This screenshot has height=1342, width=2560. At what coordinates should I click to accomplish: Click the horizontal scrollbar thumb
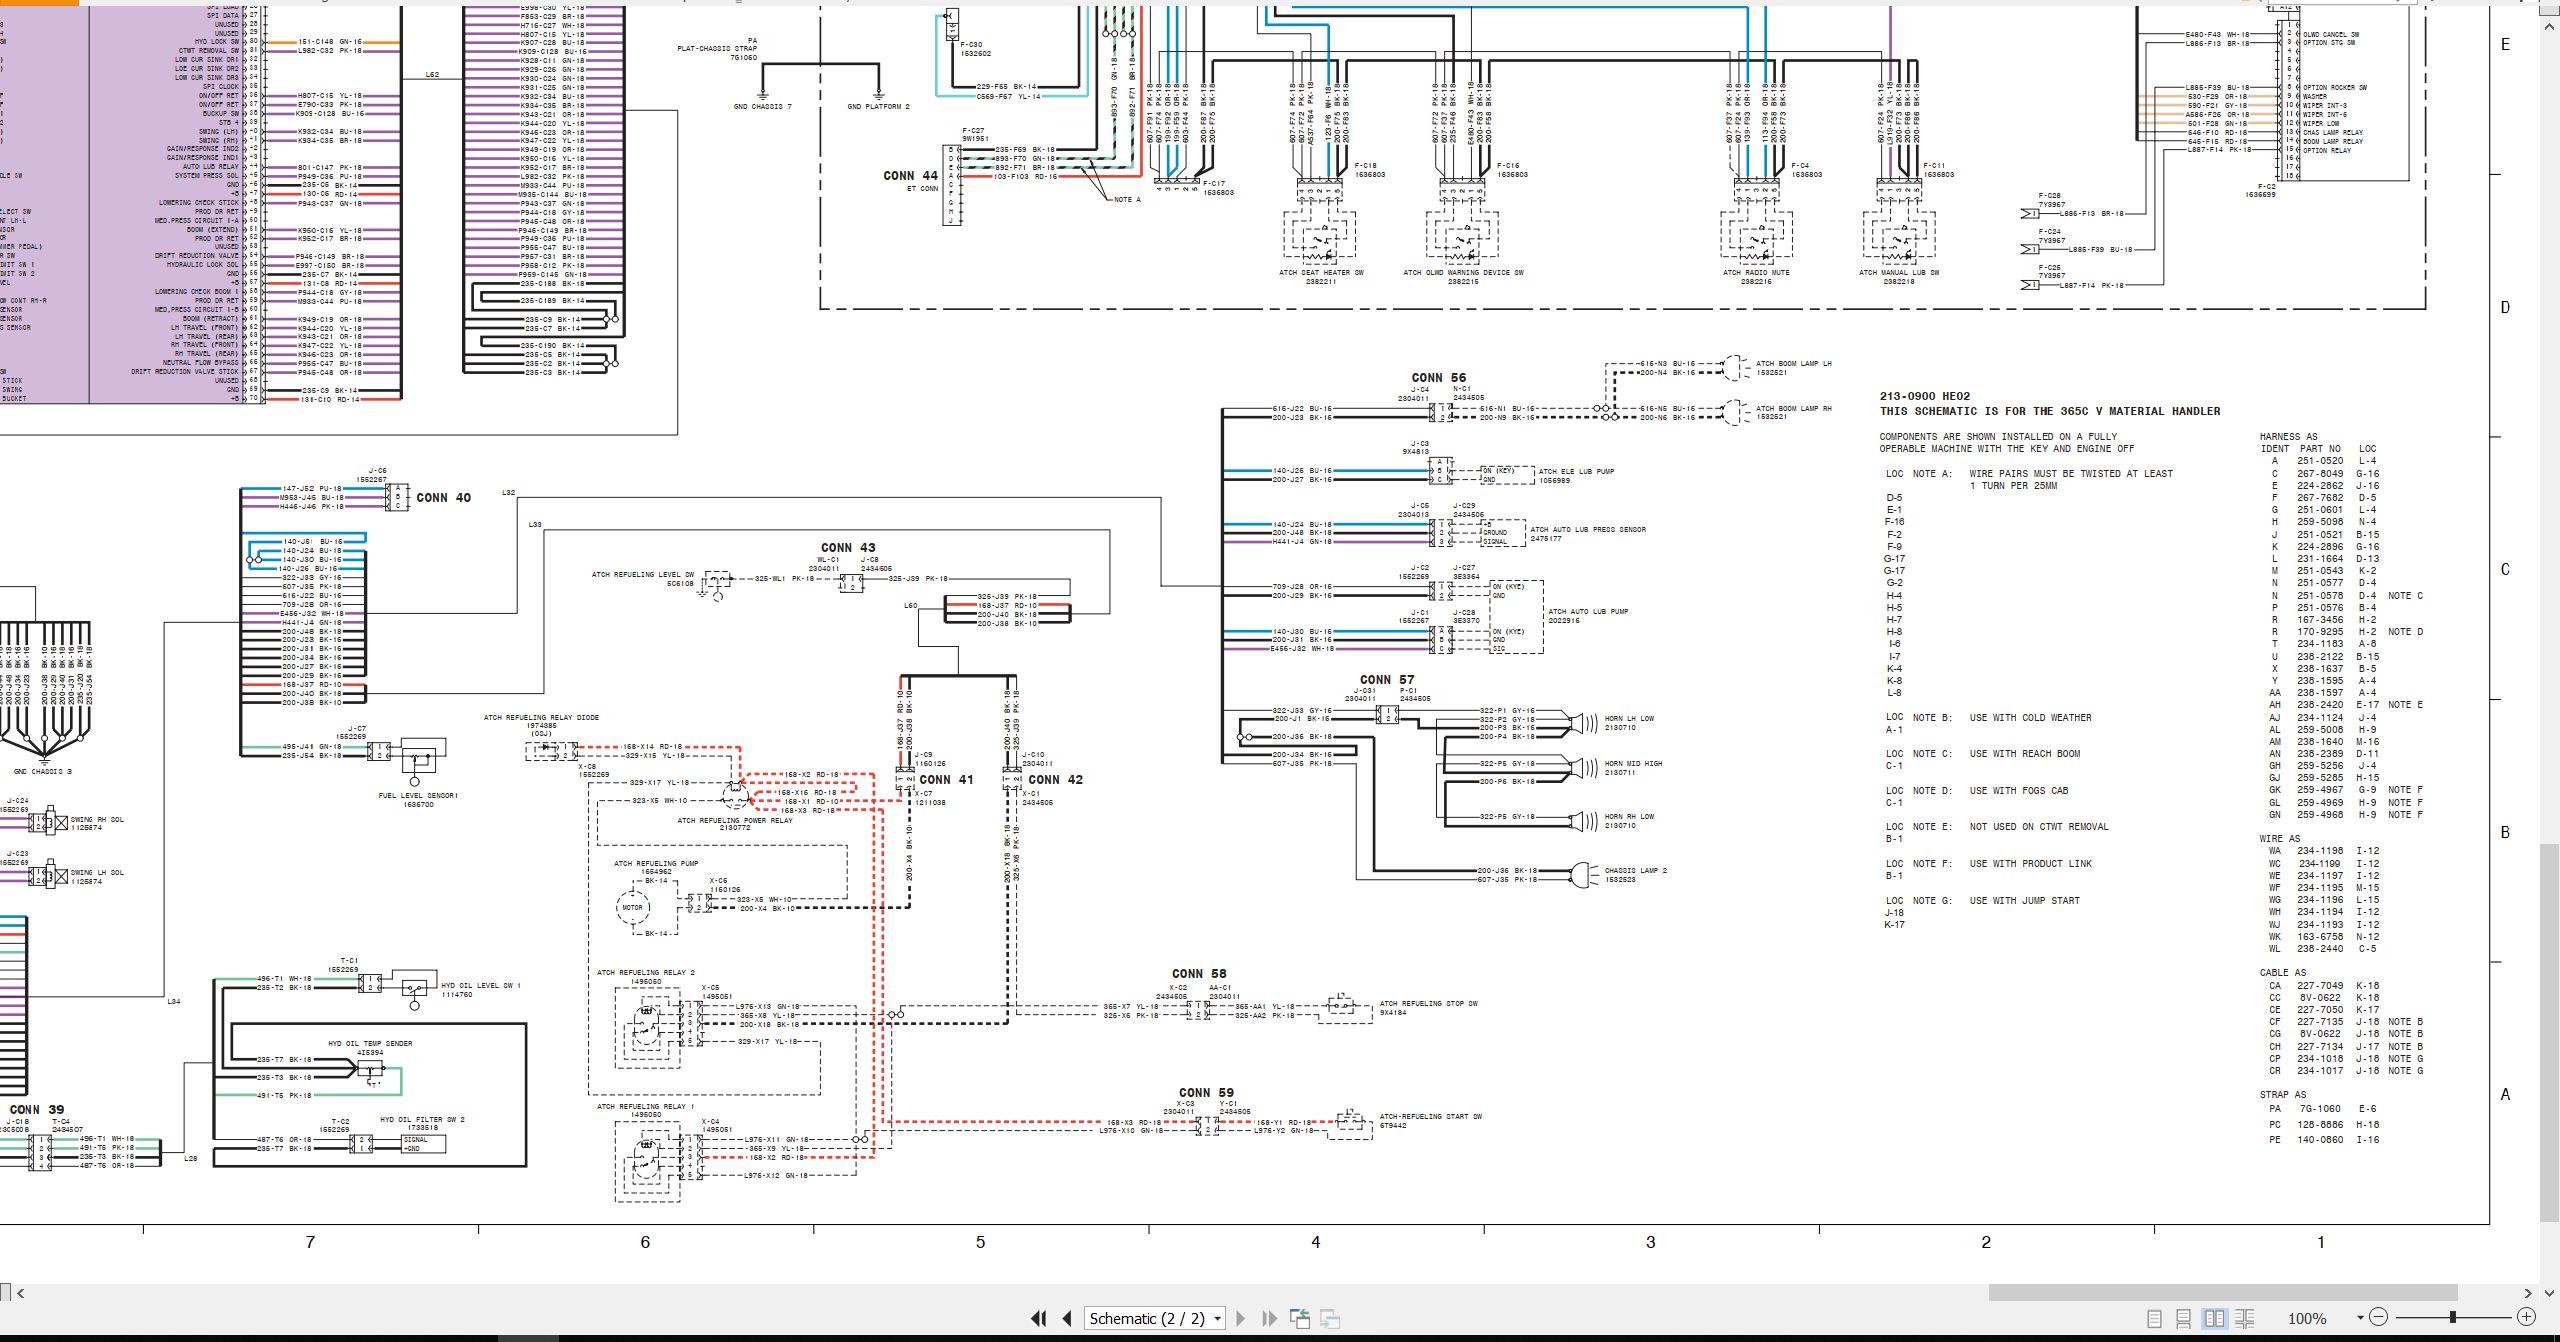2222,1293
